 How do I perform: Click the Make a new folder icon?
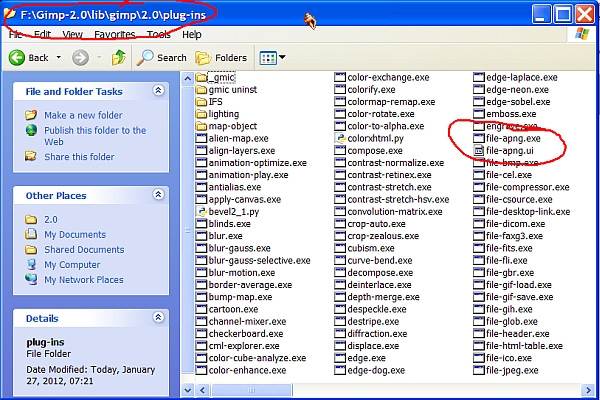pos(31,115)
